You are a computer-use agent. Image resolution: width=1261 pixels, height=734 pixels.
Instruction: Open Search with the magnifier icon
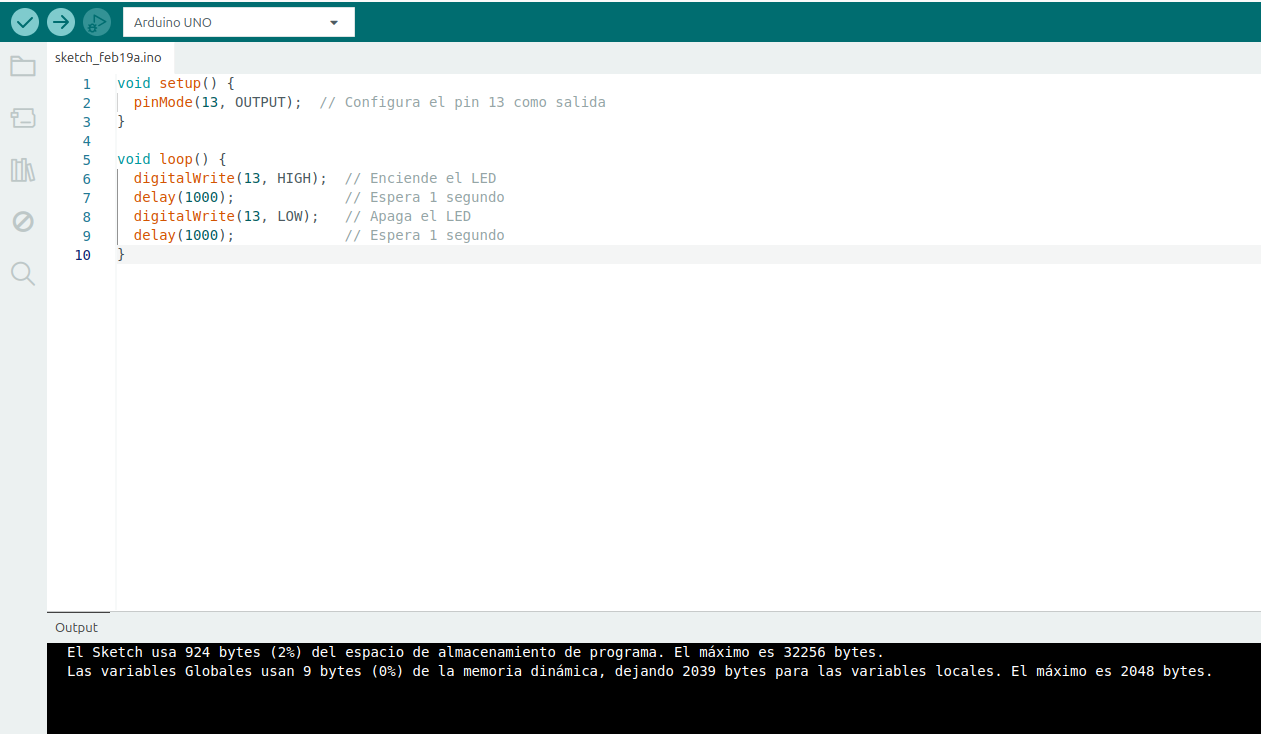coord(23,274)
